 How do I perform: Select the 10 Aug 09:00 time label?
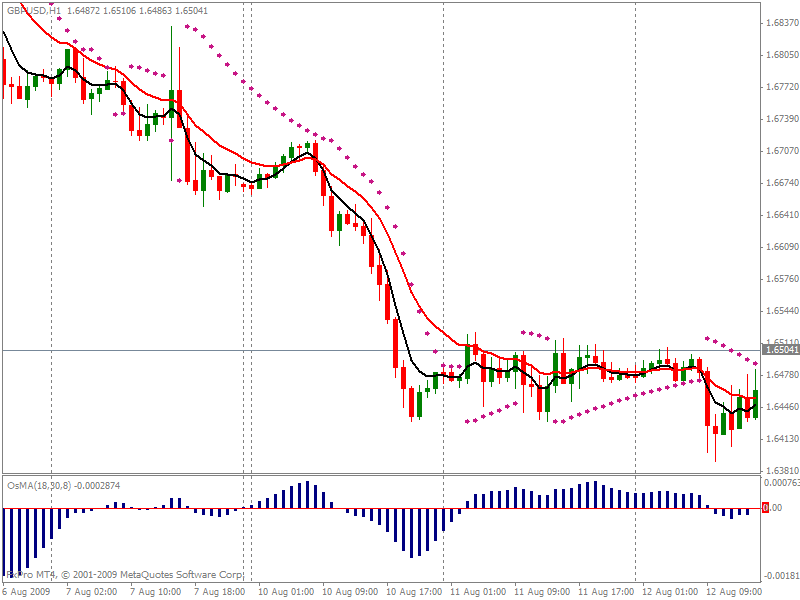click(349, 592)
